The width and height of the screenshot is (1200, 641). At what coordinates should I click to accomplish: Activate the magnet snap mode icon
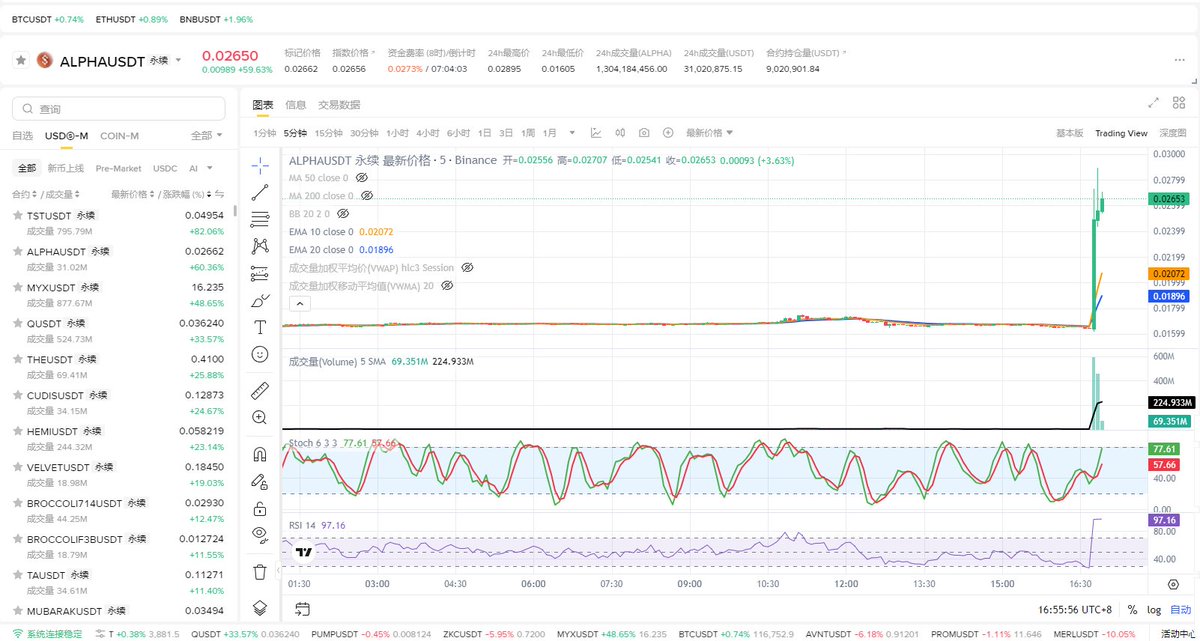[x=260, y=454]
